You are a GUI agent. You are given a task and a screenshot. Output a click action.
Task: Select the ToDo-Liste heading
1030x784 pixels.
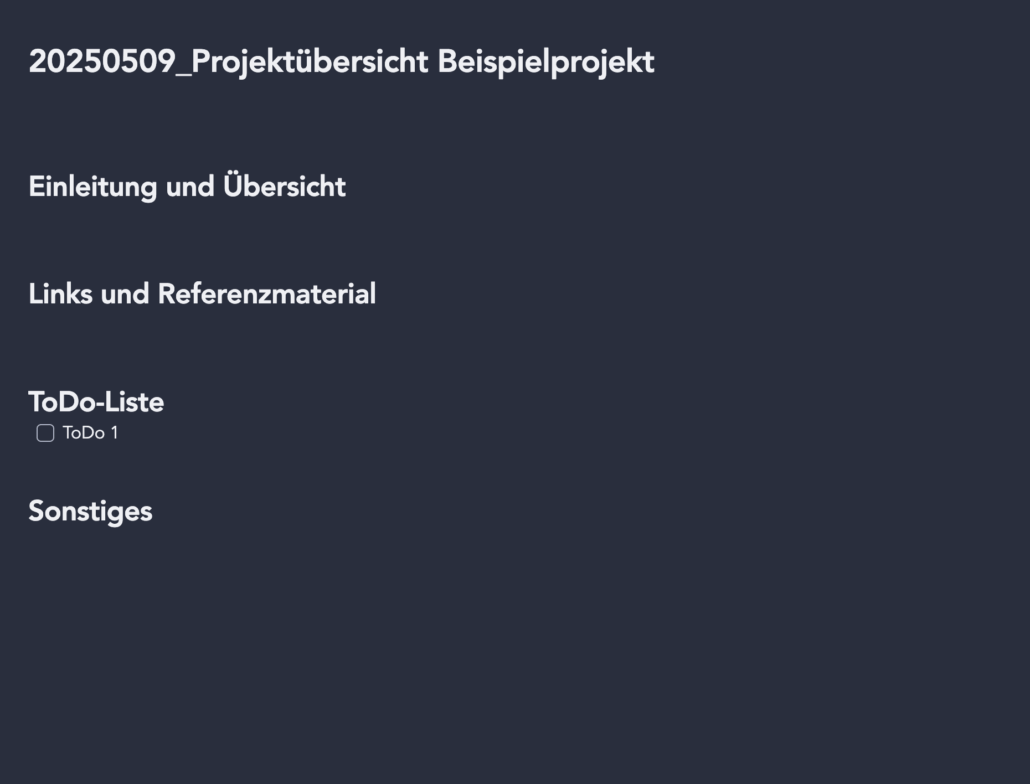click(96, 402)
